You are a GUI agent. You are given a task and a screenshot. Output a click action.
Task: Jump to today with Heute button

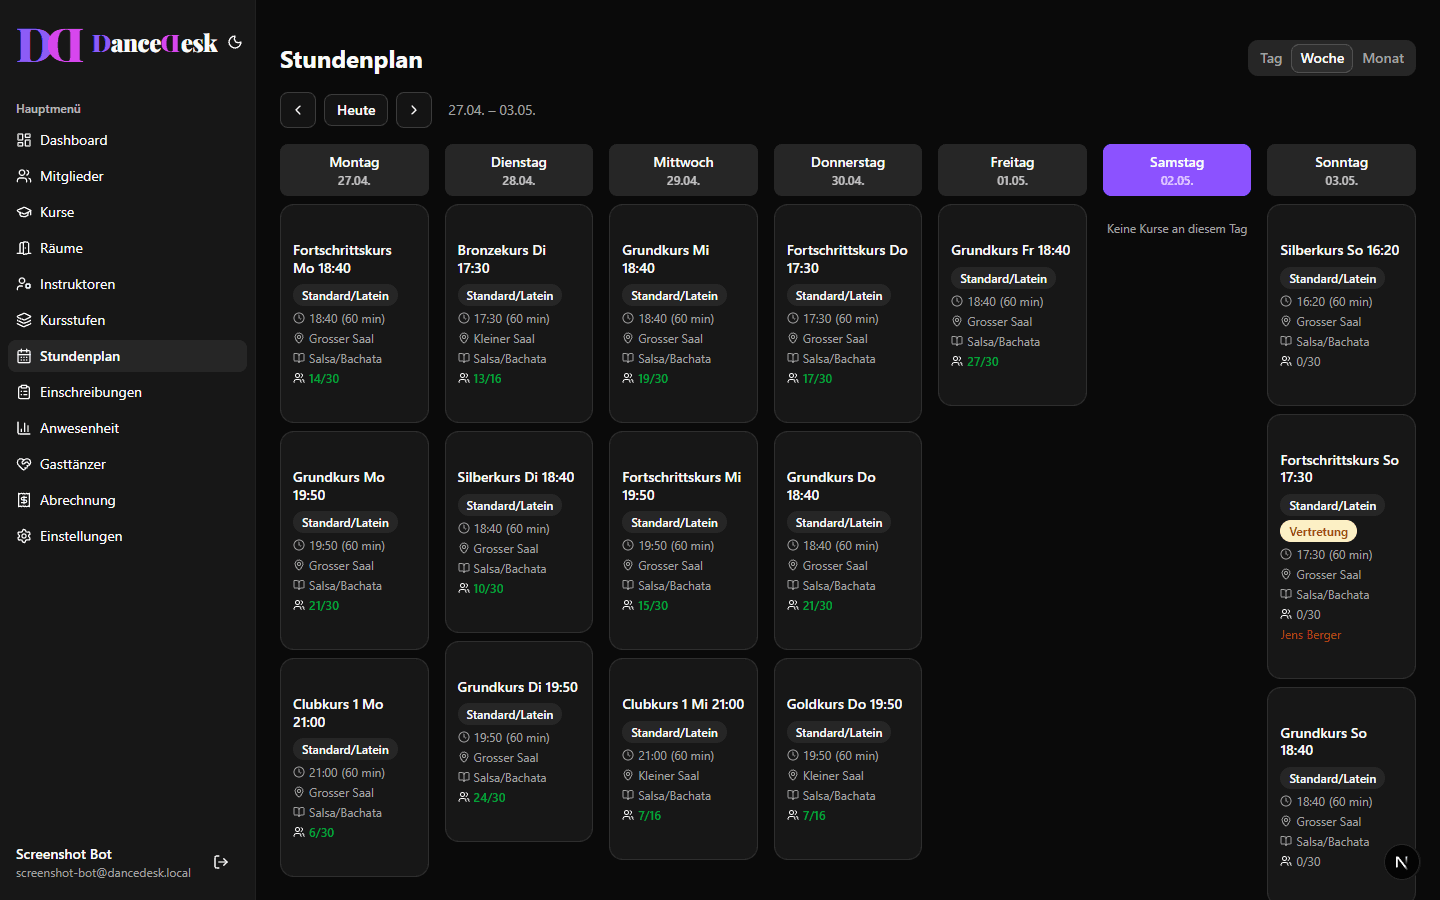(356, 110)
